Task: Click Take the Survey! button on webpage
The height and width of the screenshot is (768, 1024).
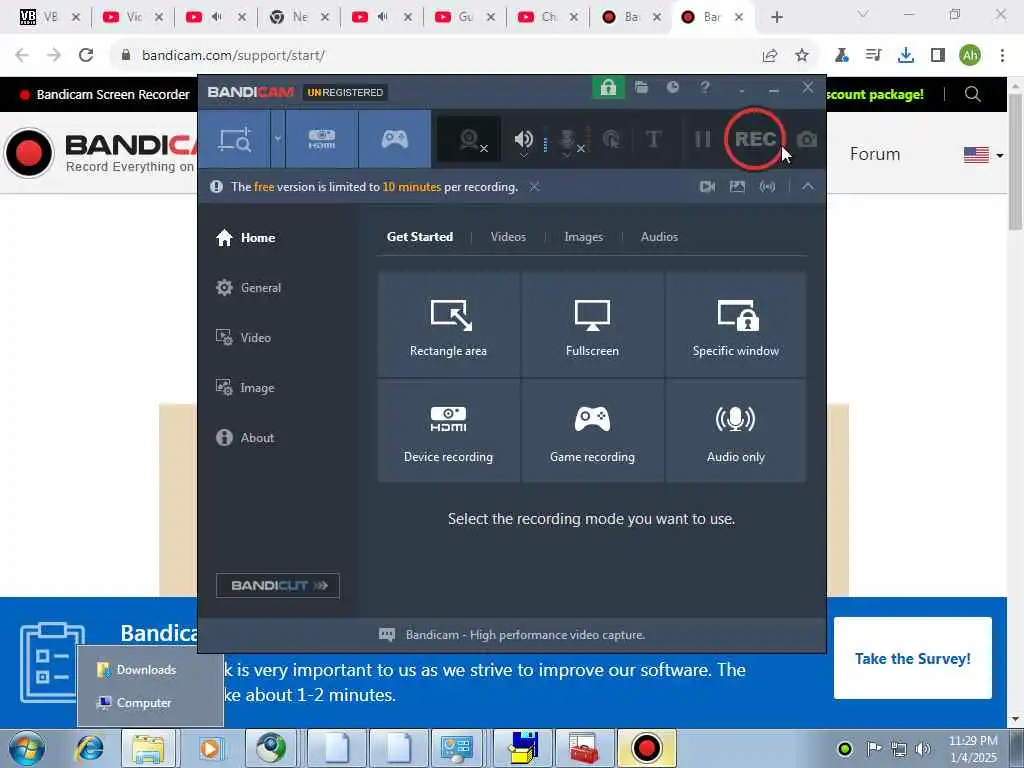Action: pyautogui.click(x=912, y=658)
